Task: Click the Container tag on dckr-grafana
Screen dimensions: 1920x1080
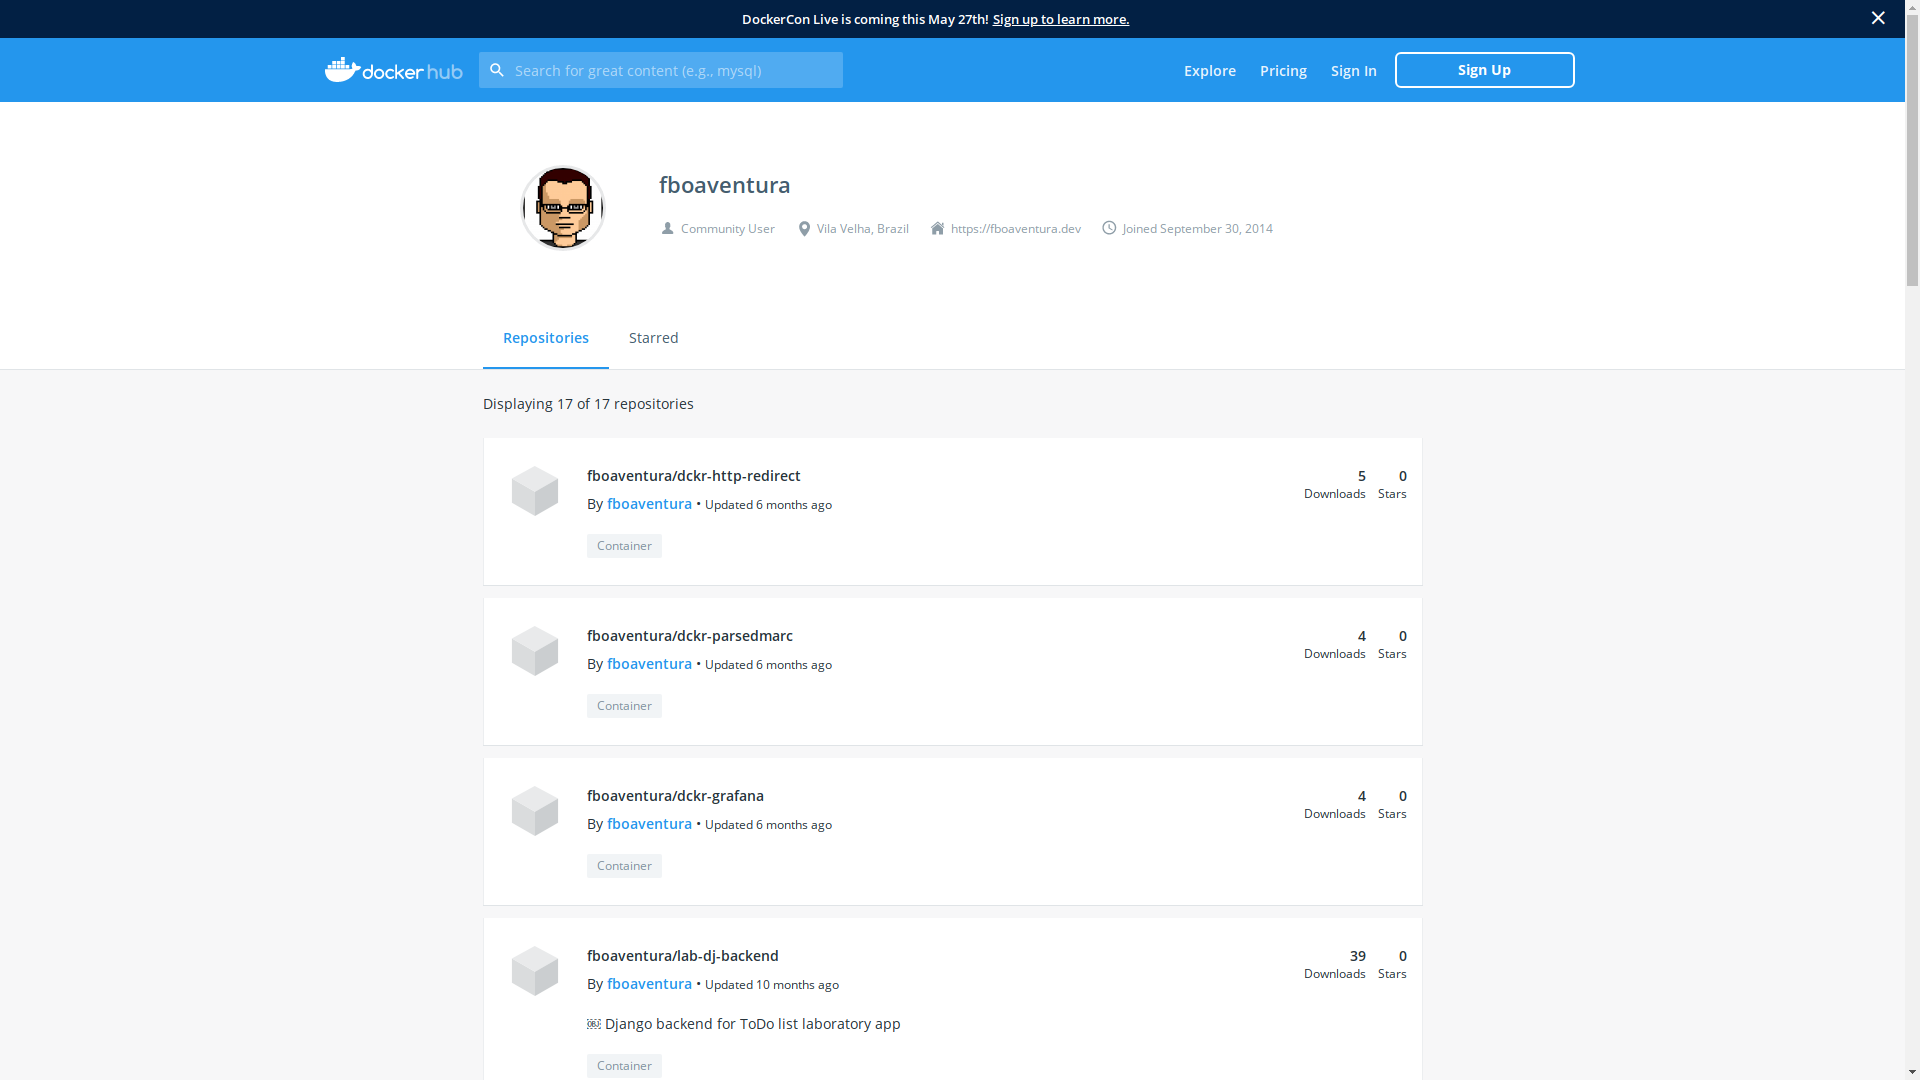Action: 624,866
